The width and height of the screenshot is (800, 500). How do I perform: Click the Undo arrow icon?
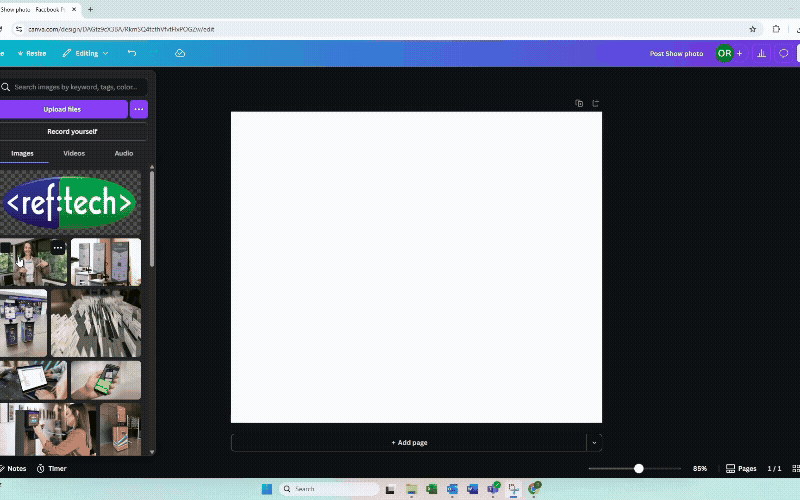point(131,53)
